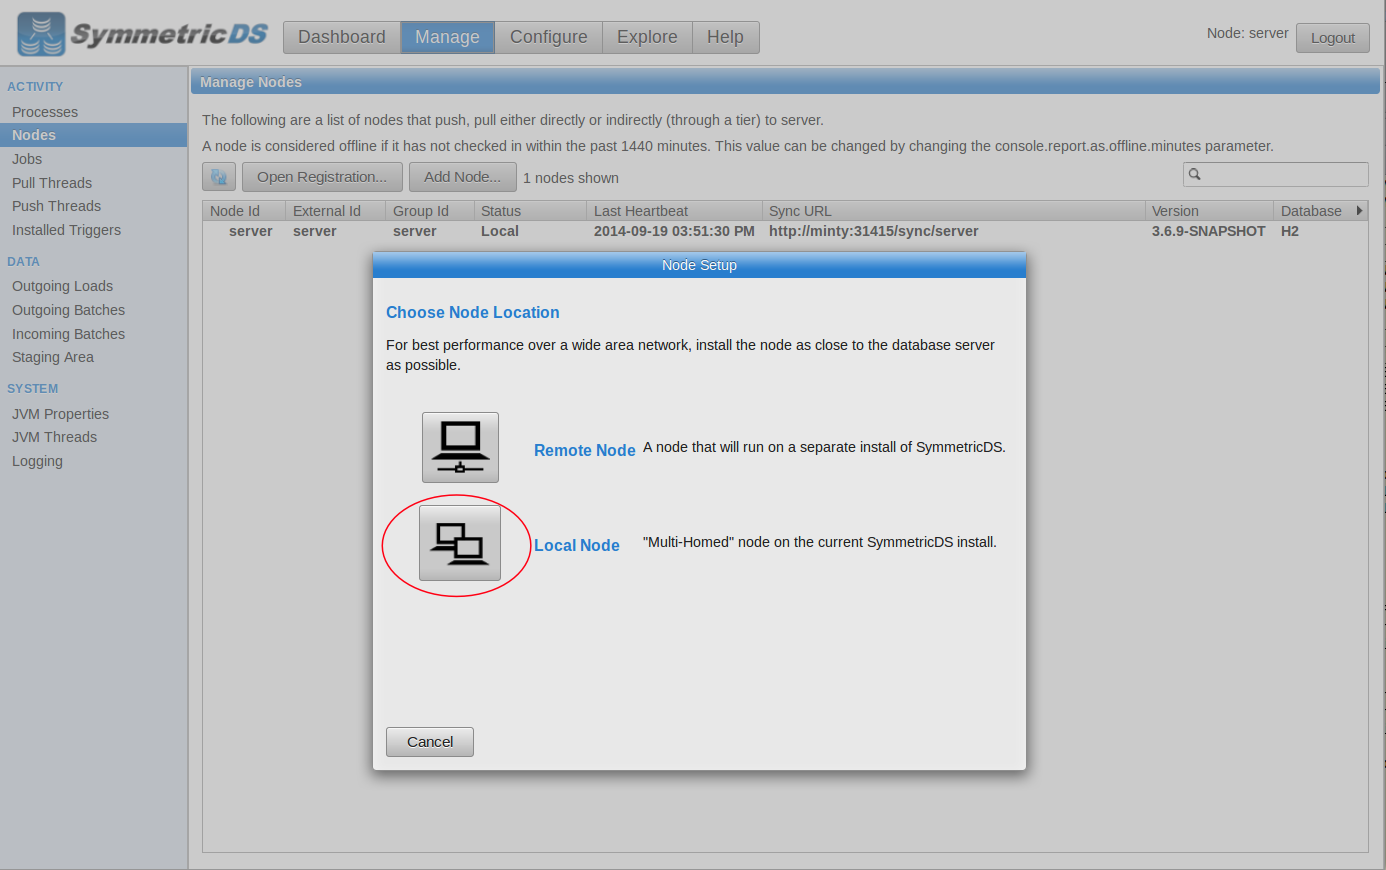1386x870 pixels.
Task: Click the search magnifier icon
Action: pos(1194,174)
